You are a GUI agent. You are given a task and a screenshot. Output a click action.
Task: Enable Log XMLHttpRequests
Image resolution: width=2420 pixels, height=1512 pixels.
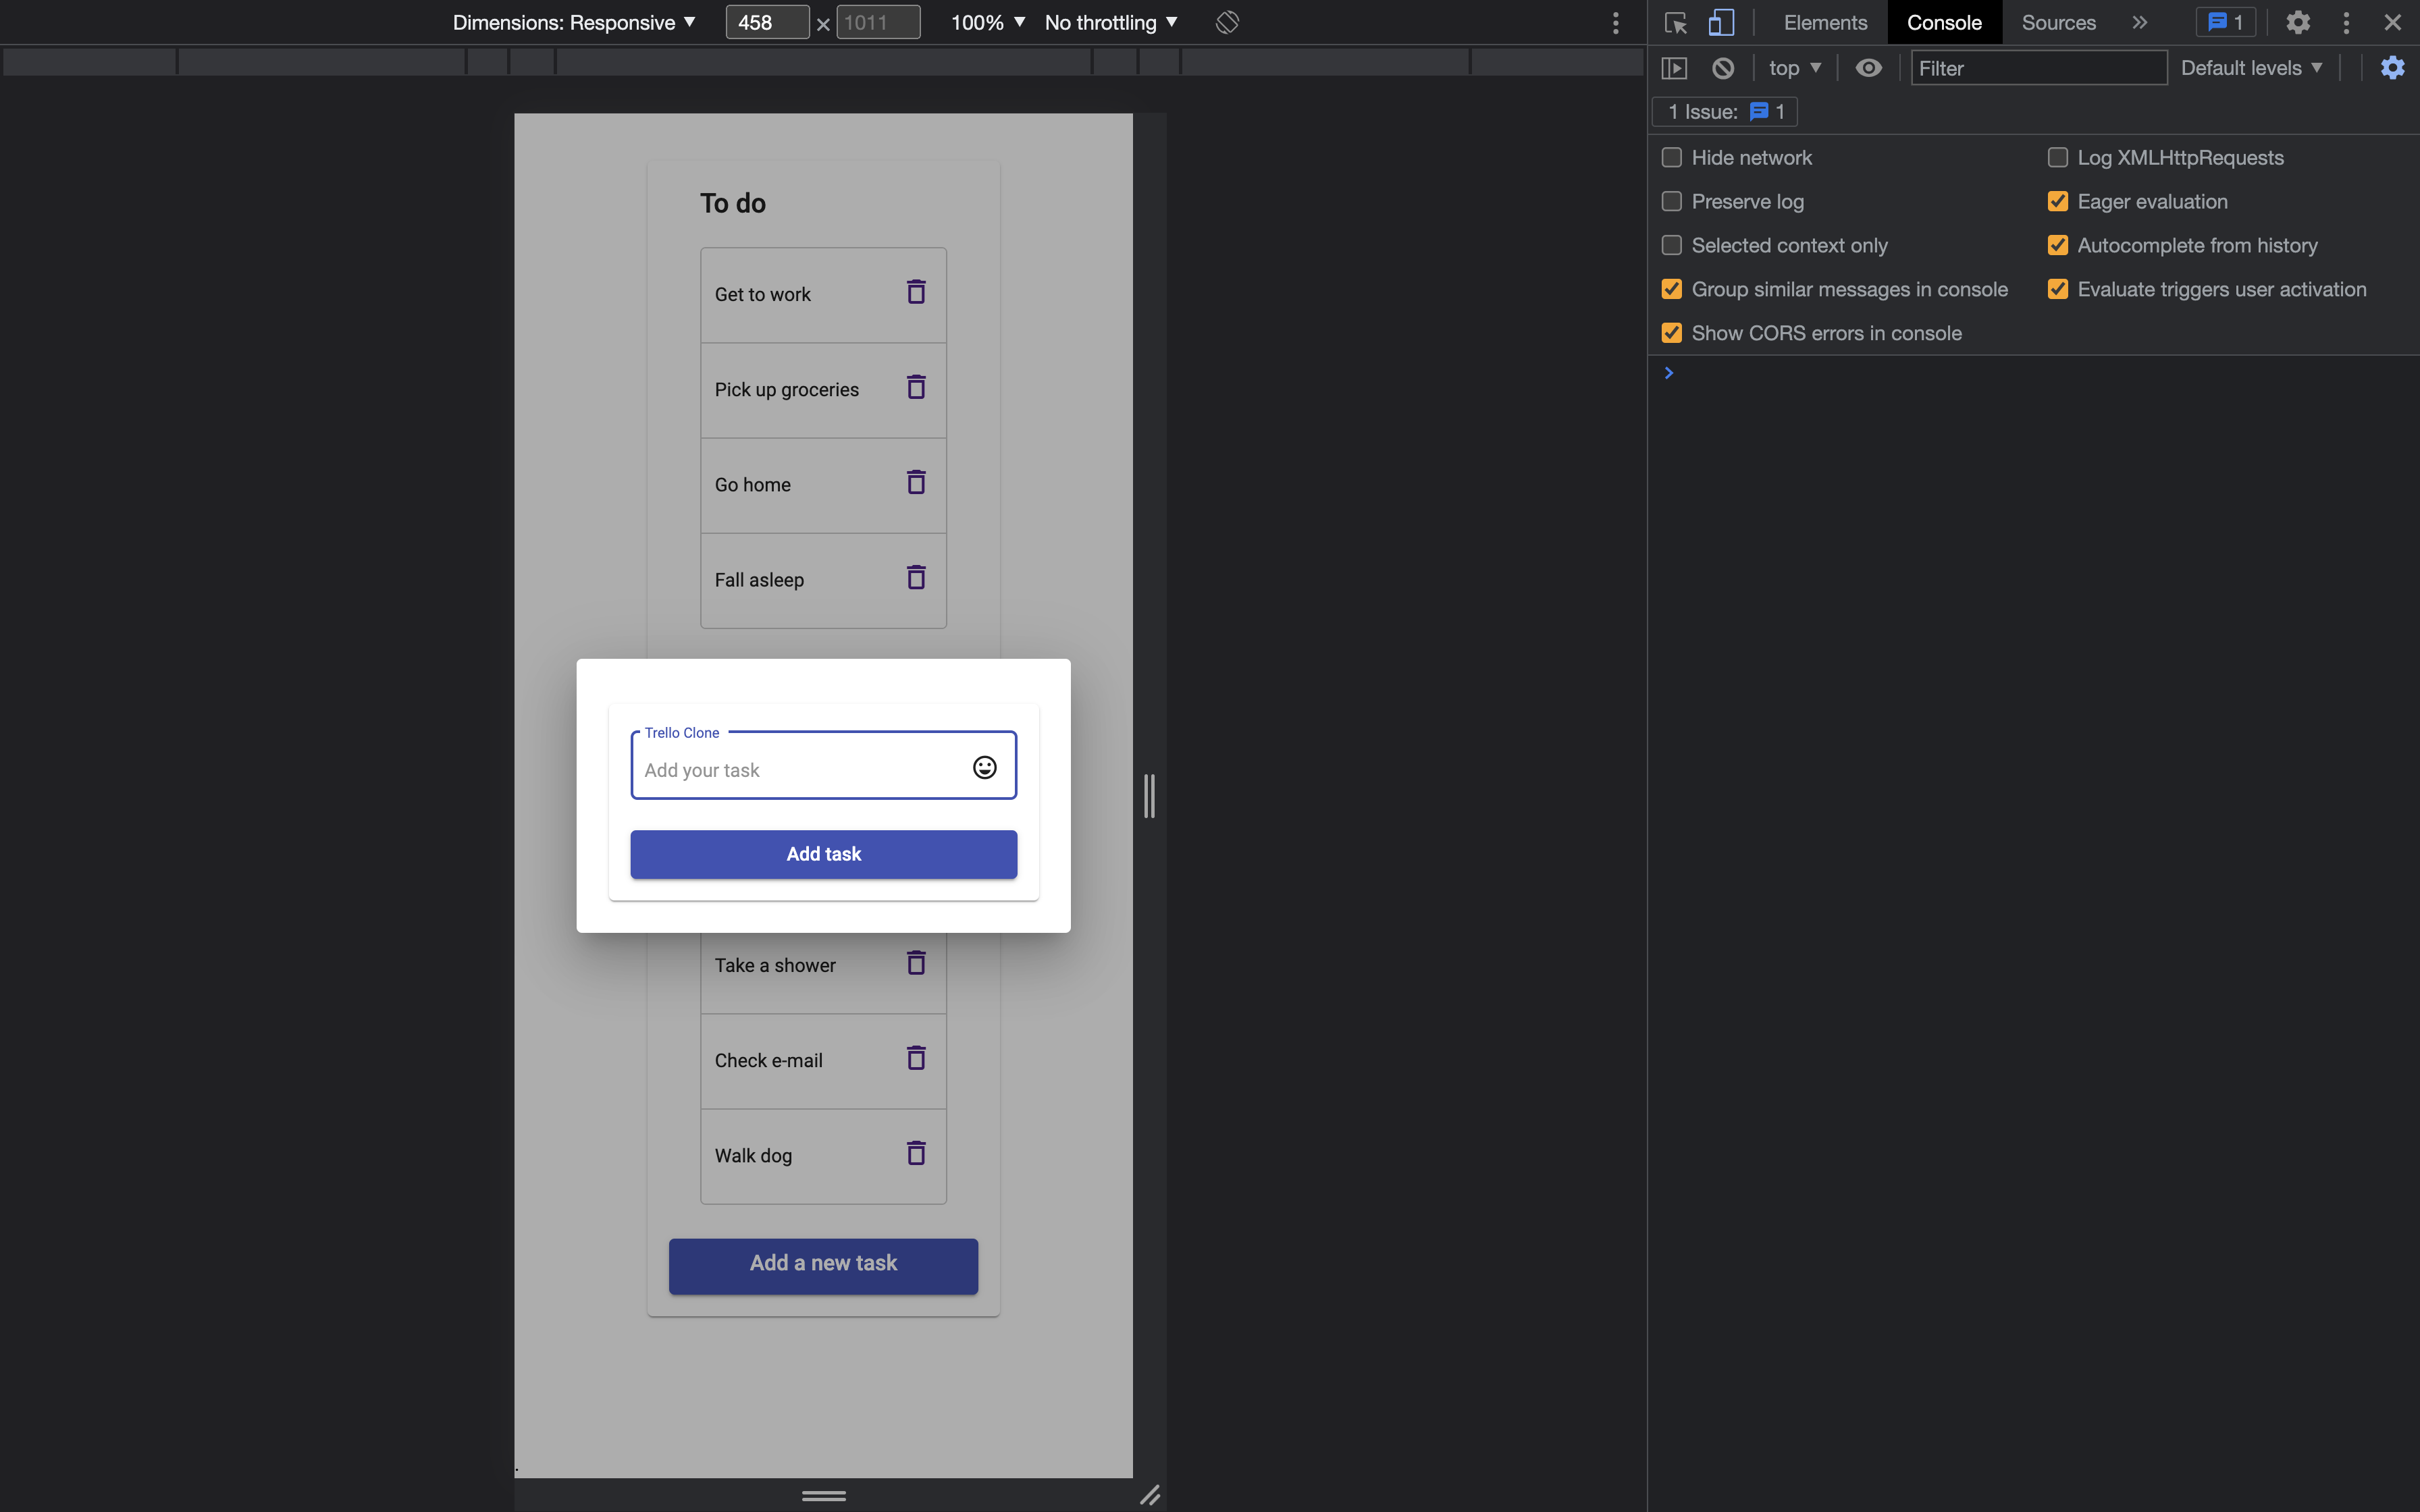[x=2057, y=157]
